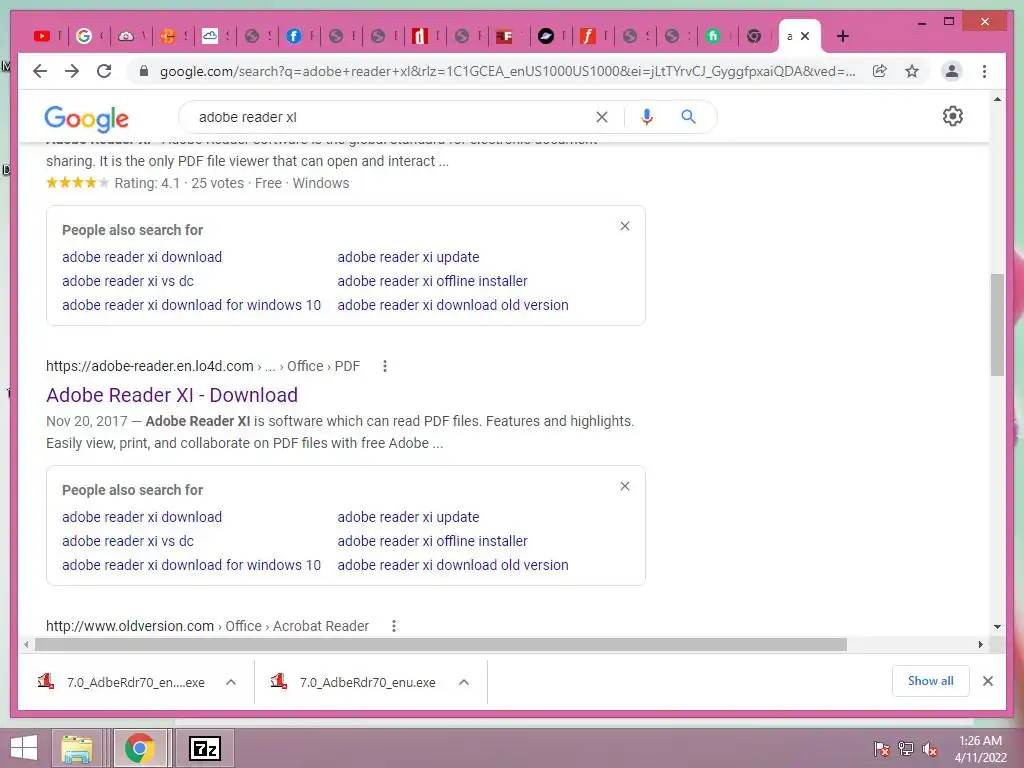Click the muted volume tray icon
Viewport: 1024px width, 768px height.
click(930, 749)
